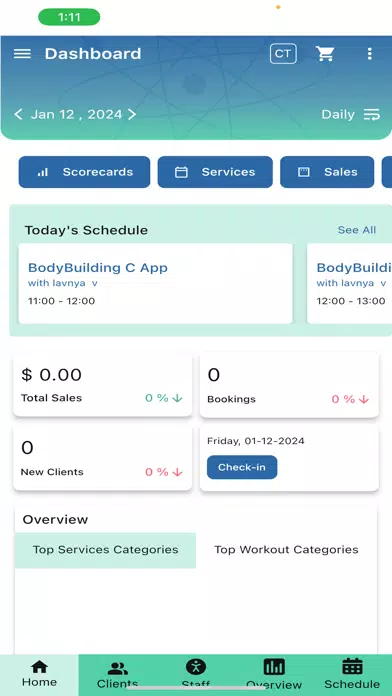Open the CT profile badge
Image resolution: width=392 pixels, height=696 pixels.
283,54
